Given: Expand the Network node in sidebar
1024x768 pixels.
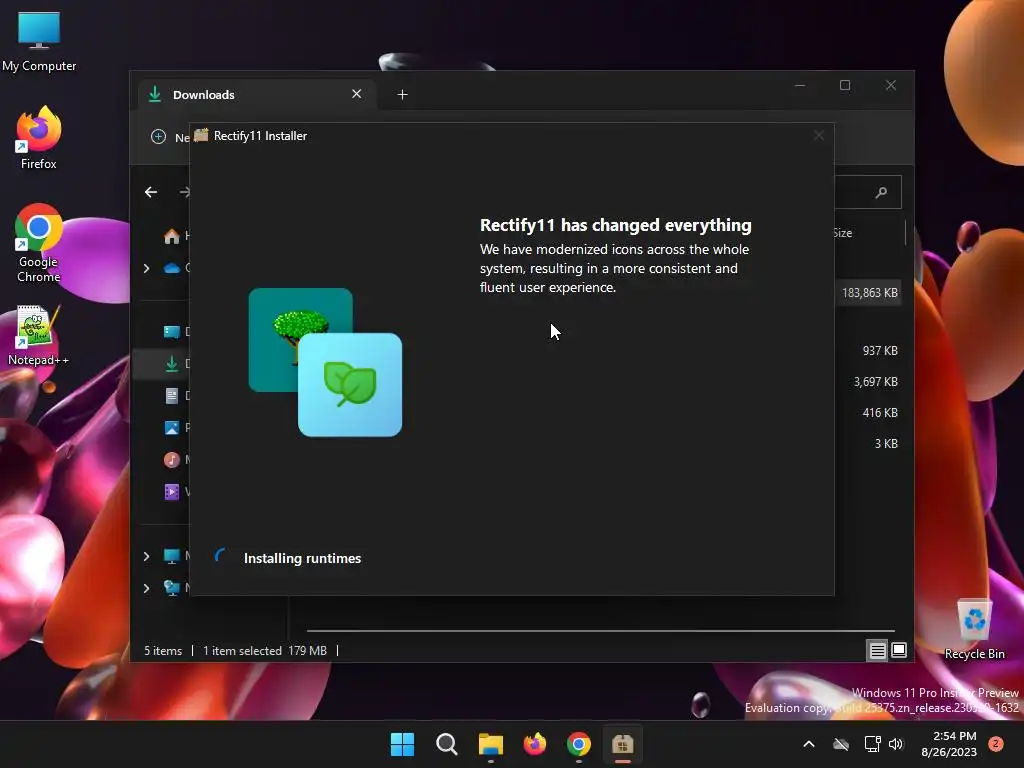Looking at the screenshot, I should point(146,588).
